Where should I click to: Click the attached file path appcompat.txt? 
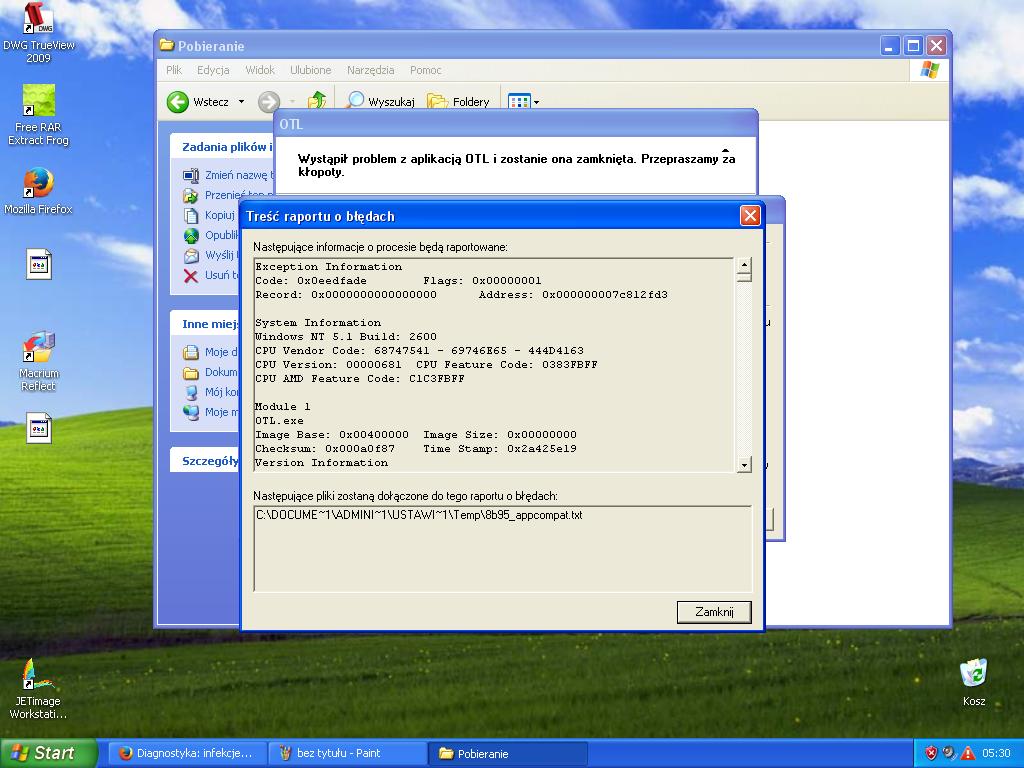(x=419, y=515)
